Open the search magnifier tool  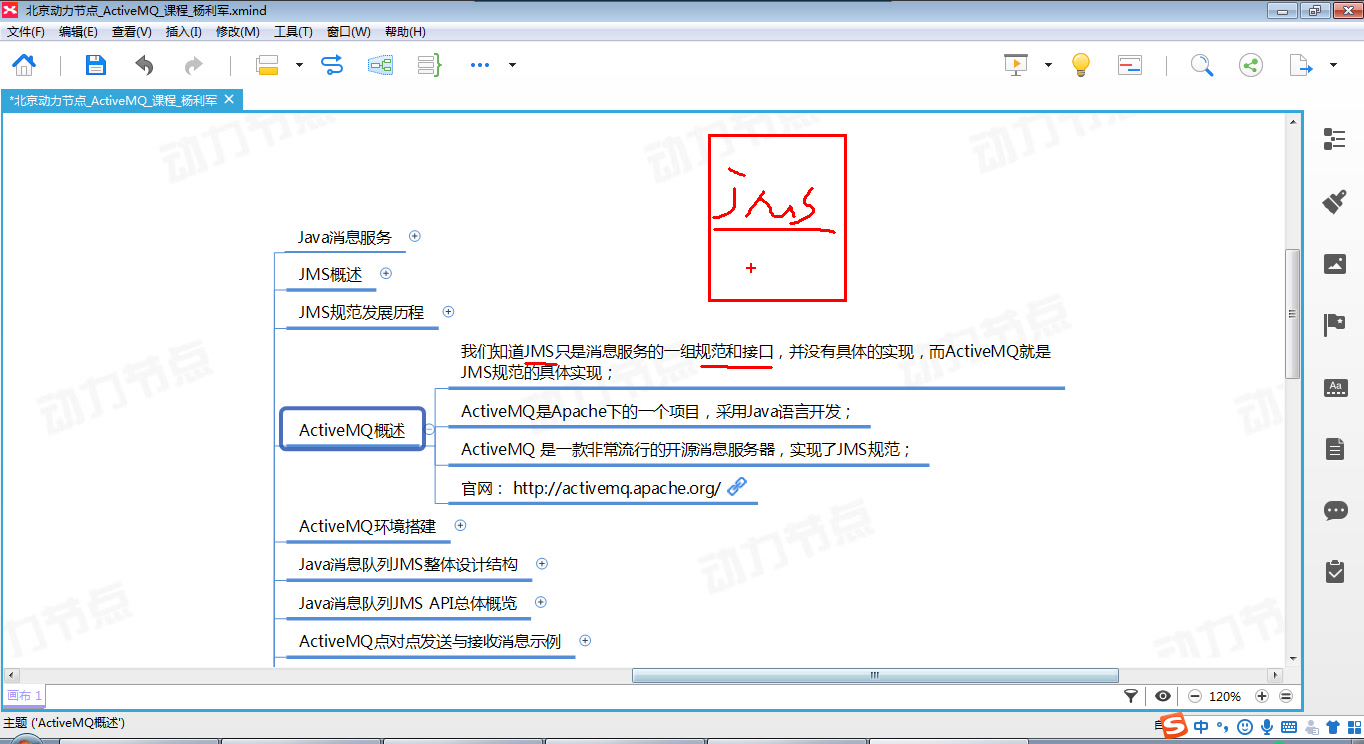[1202, 65]
